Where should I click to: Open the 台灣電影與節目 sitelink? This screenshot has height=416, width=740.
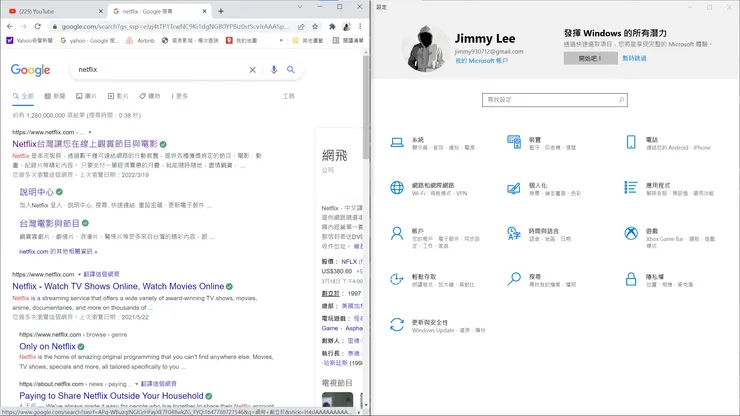pos(50,223)
